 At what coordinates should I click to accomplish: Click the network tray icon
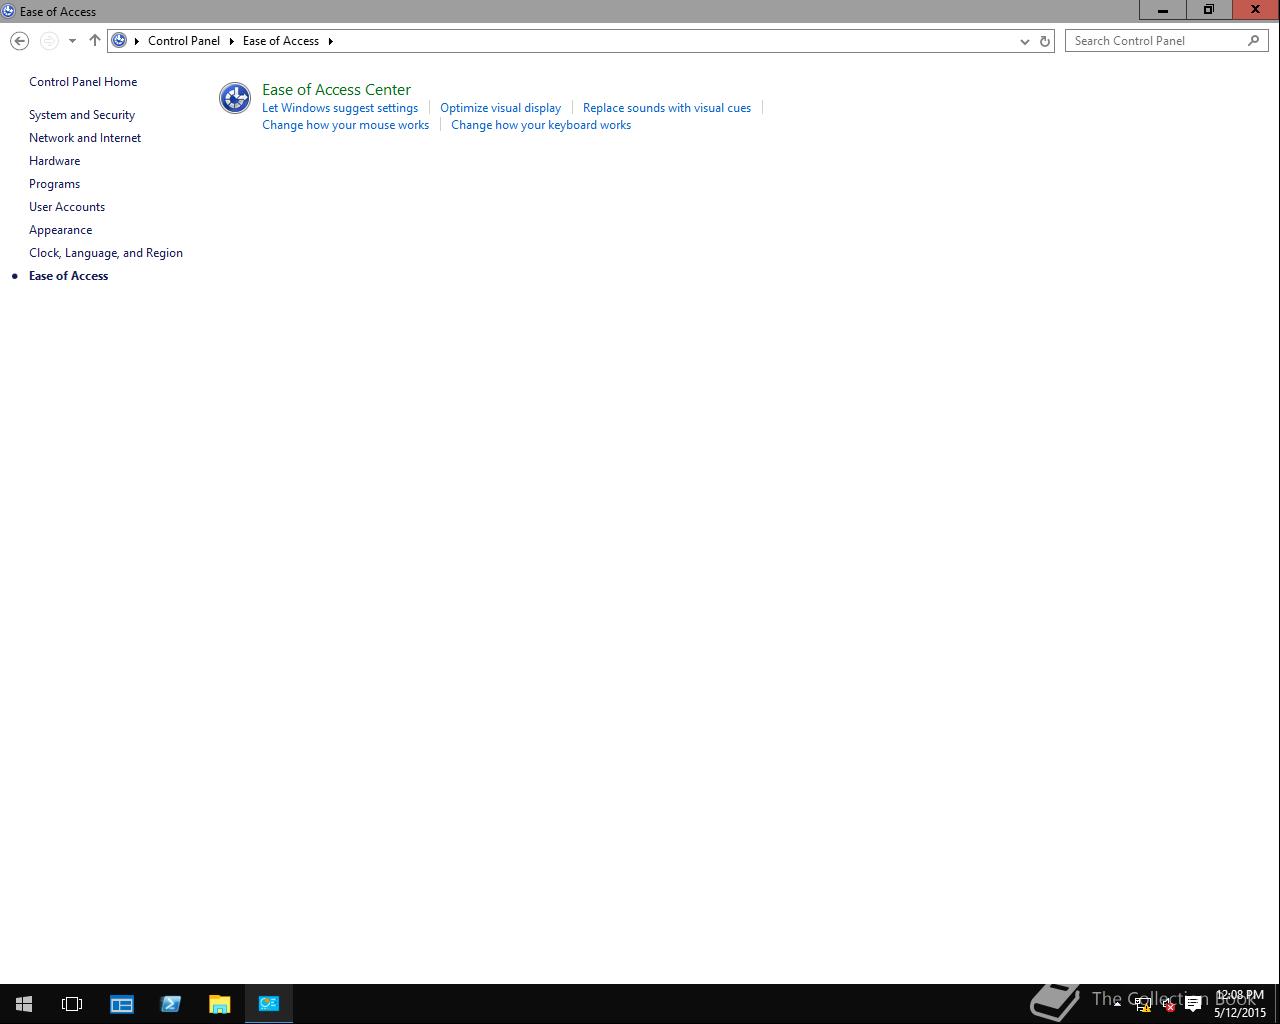1143,1005
